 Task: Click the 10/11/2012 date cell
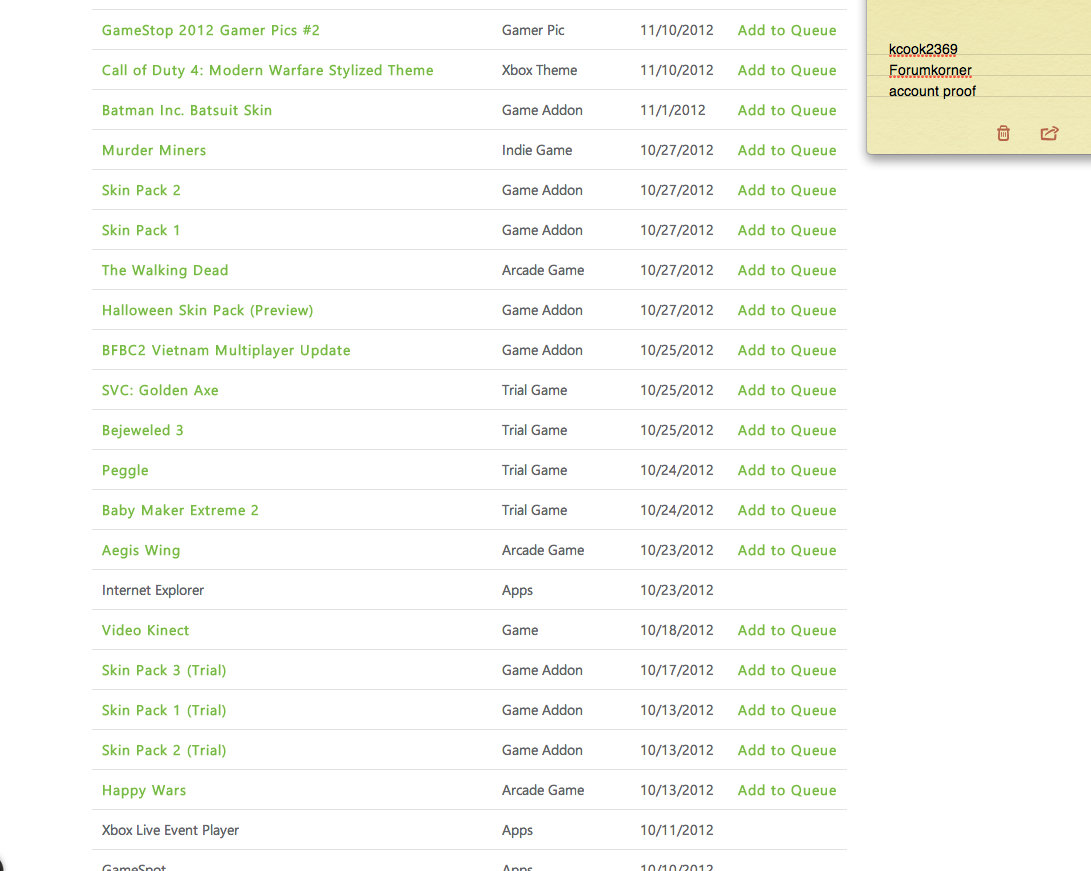(677, 830)
